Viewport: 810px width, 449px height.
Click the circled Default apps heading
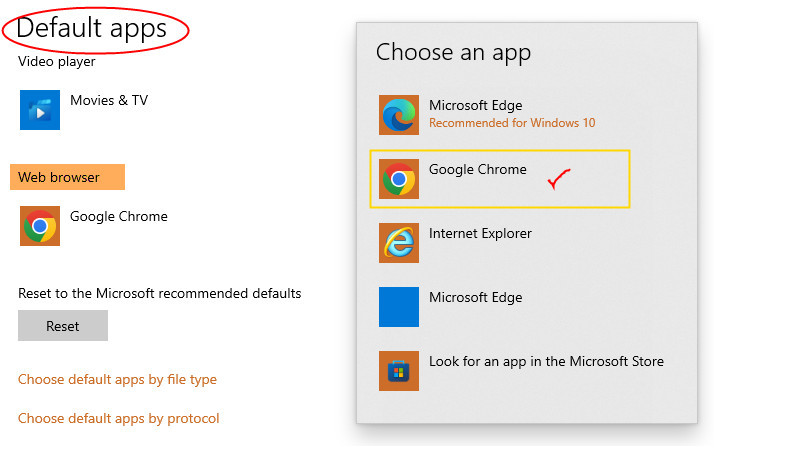92,28
